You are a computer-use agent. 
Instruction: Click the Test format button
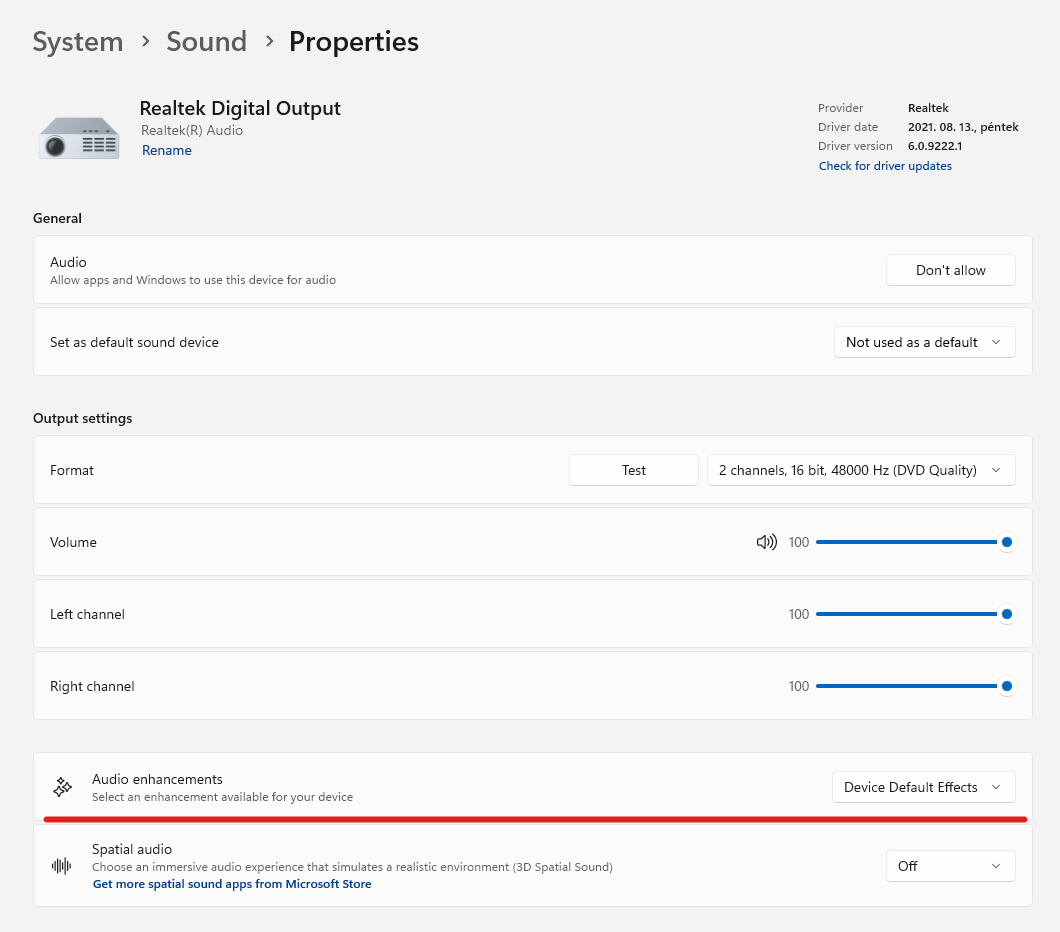634,470
